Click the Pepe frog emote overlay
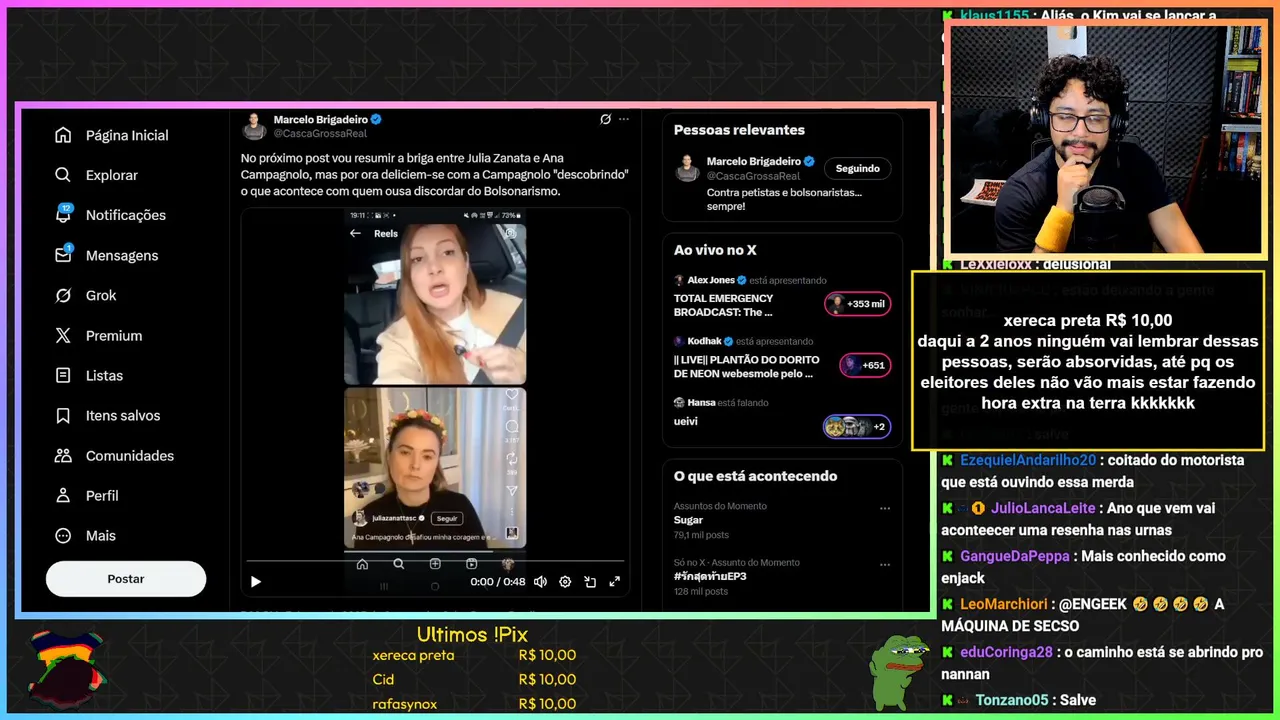Screen dimensions: 1280x720 pyautogui.click(x=898, y=672)
